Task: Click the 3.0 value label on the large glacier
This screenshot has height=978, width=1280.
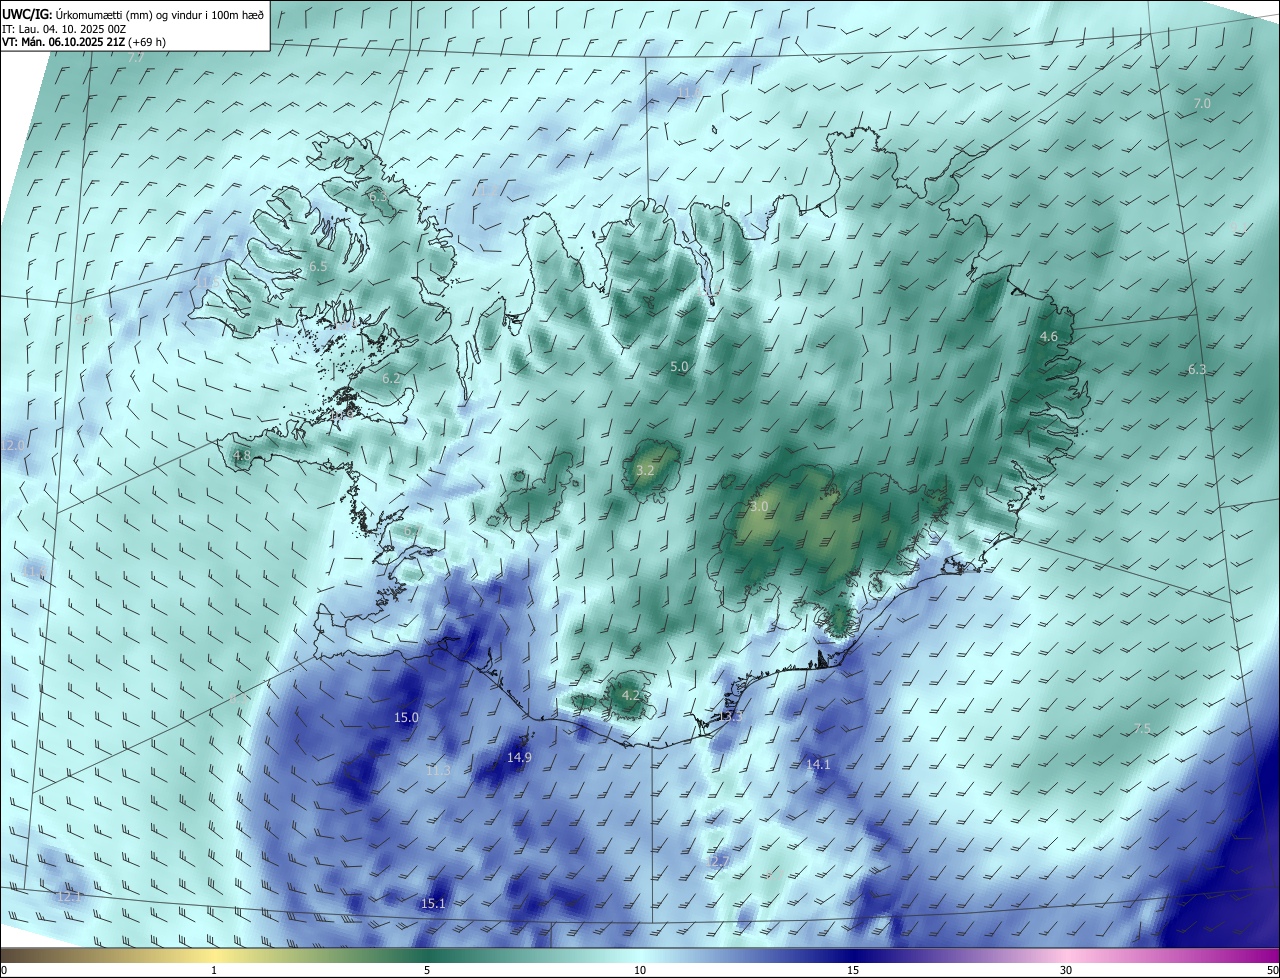Action: 758,506
